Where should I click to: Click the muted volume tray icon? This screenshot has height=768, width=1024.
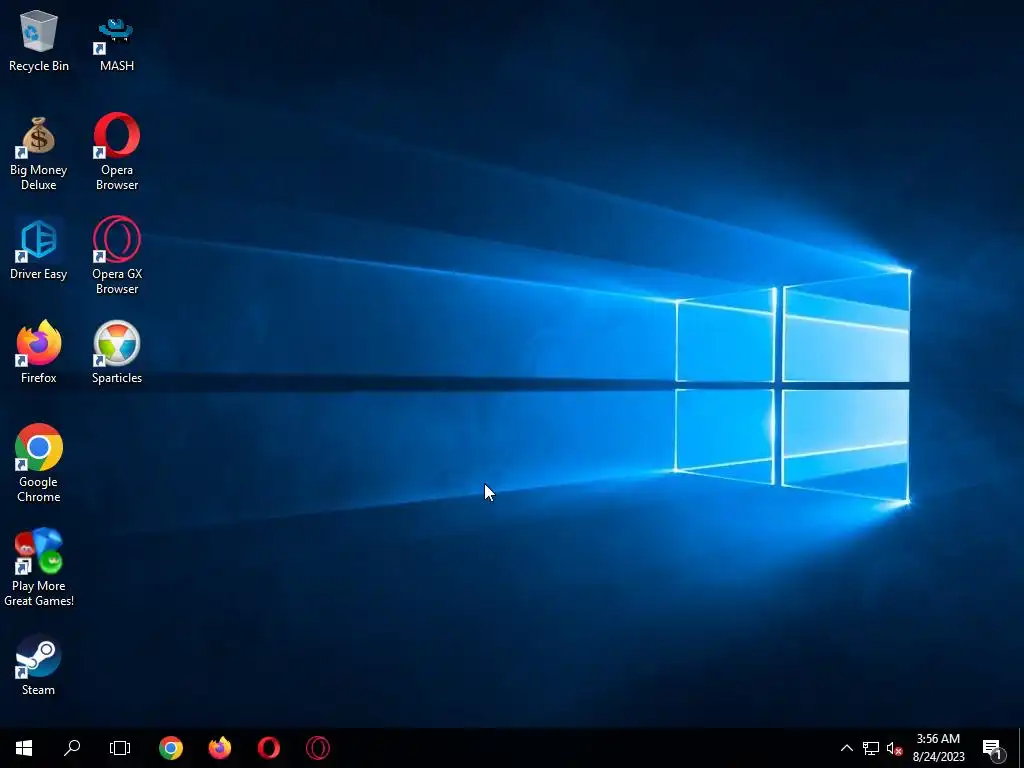point(894,748)
